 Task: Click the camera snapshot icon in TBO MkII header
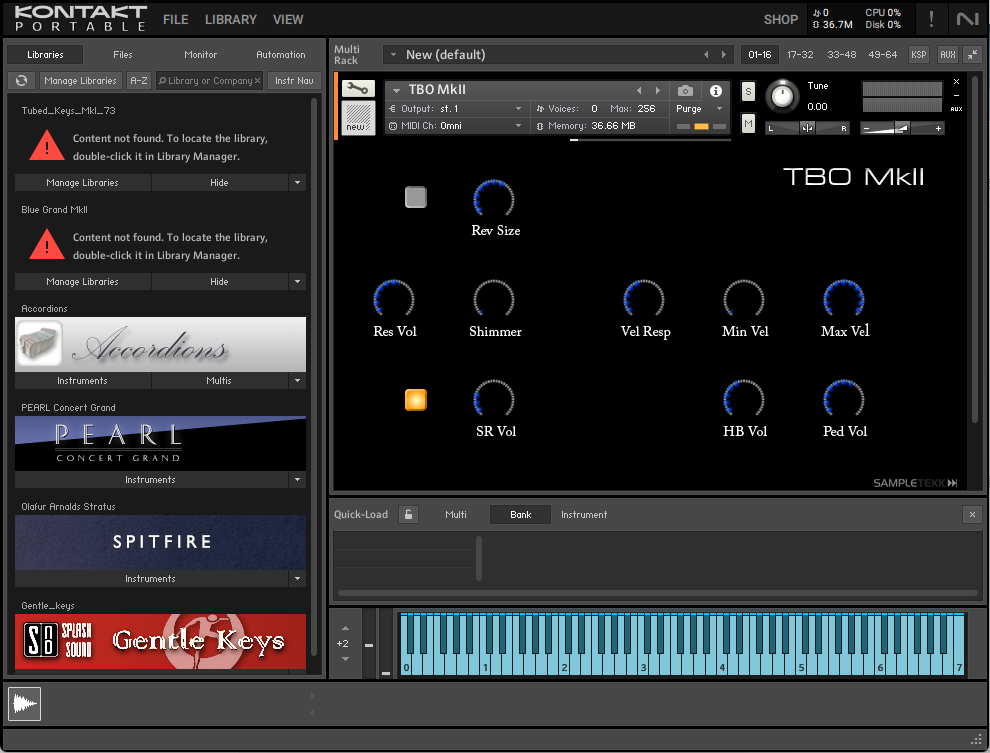(684, 89)
